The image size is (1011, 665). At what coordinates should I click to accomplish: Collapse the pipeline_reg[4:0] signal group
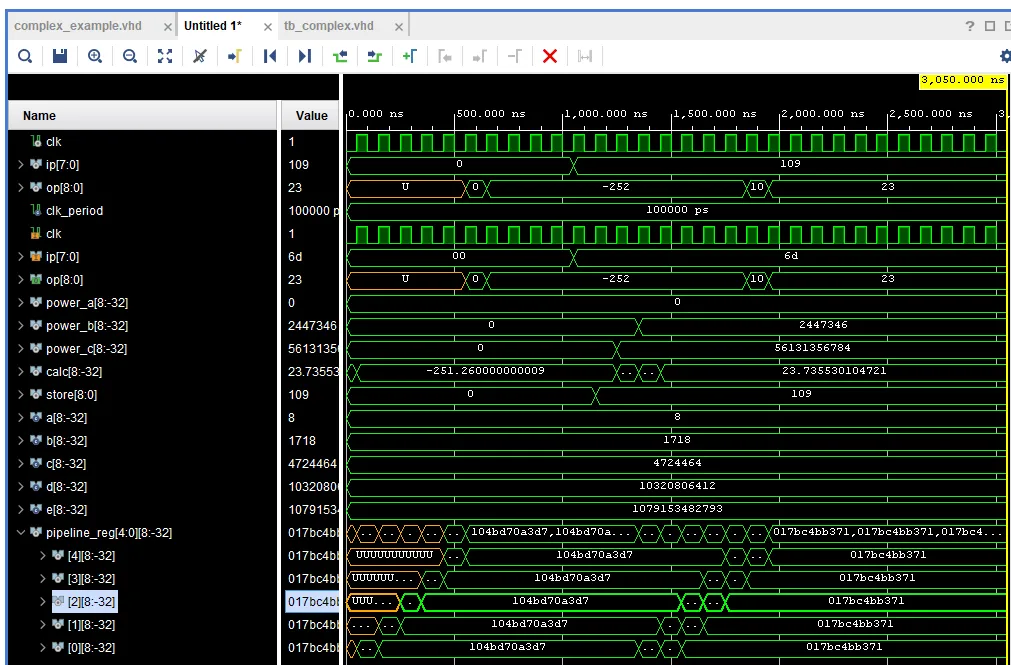21,533
